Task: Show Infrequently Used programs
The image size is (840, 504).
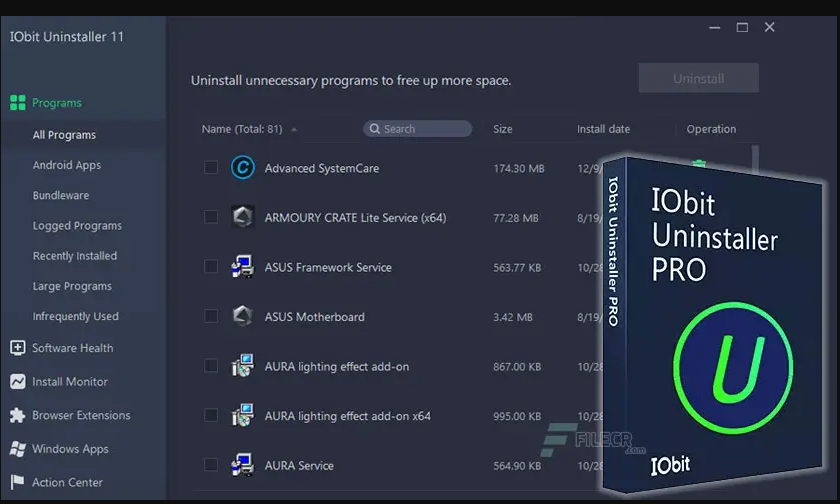Action: coord(76,317)
